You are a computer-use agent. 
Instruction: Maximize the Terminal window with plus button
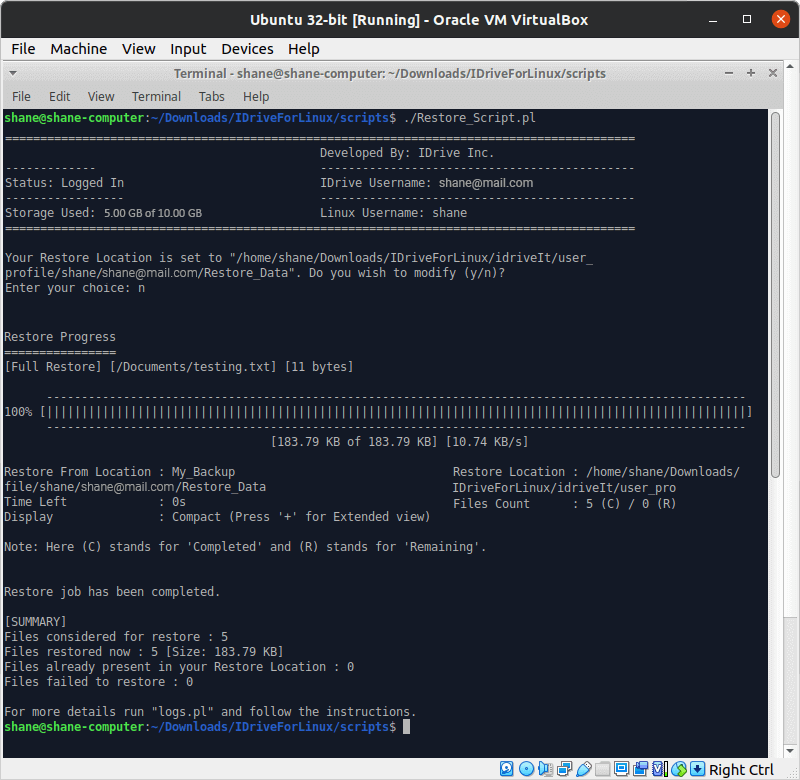(751, 73)
